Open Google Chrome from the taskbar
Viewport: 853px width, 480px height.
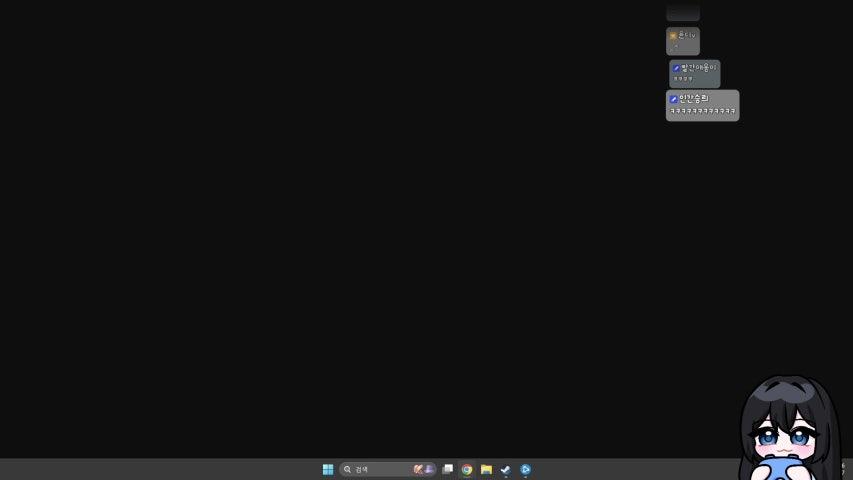click(x=467, y=469)
